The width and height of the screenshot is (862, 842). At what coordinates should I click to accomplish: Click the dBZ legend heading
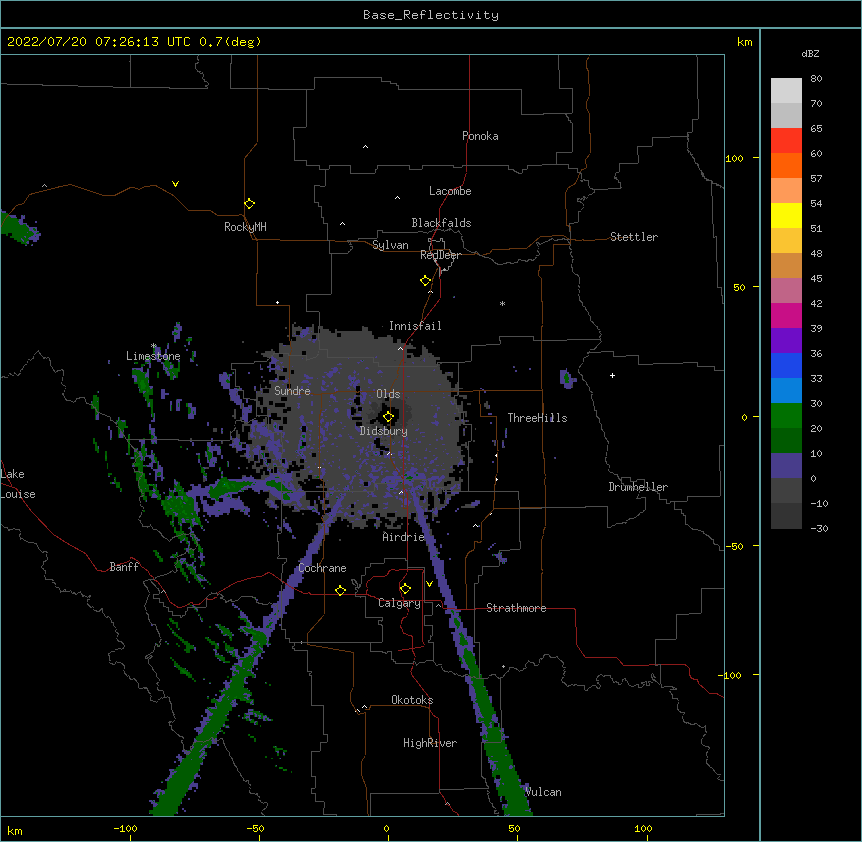click(x=810, y=53)
